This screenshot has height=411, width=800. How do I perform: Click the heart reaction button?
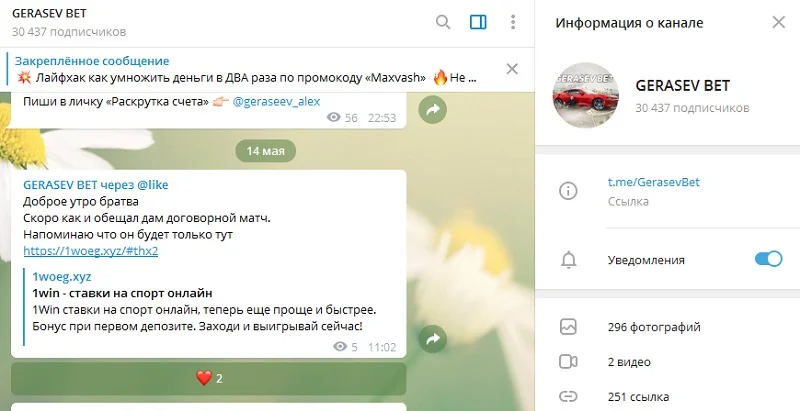209,378
